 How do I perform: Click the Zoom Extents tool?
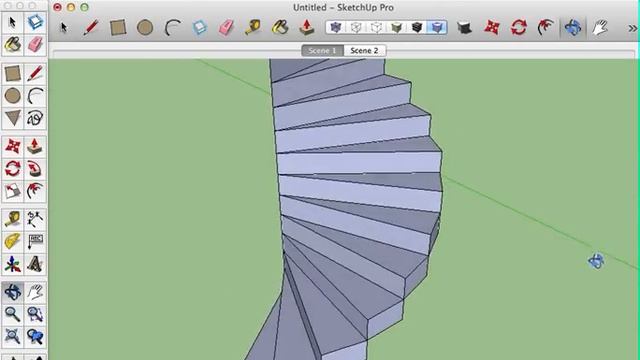coord(13,336)
